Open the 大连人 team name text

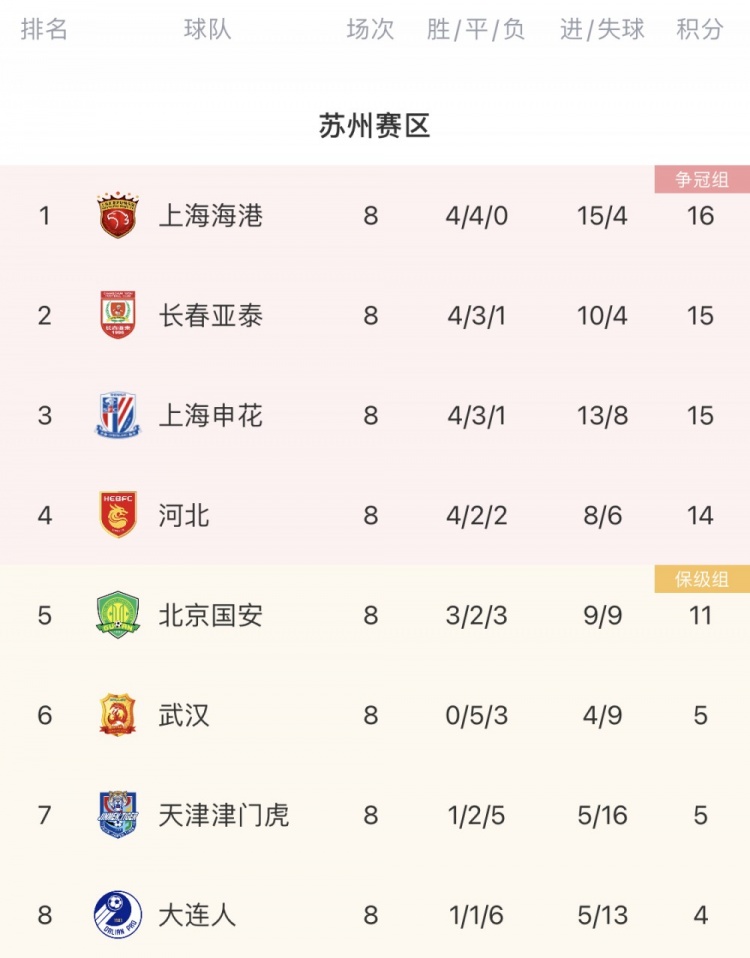197,915
